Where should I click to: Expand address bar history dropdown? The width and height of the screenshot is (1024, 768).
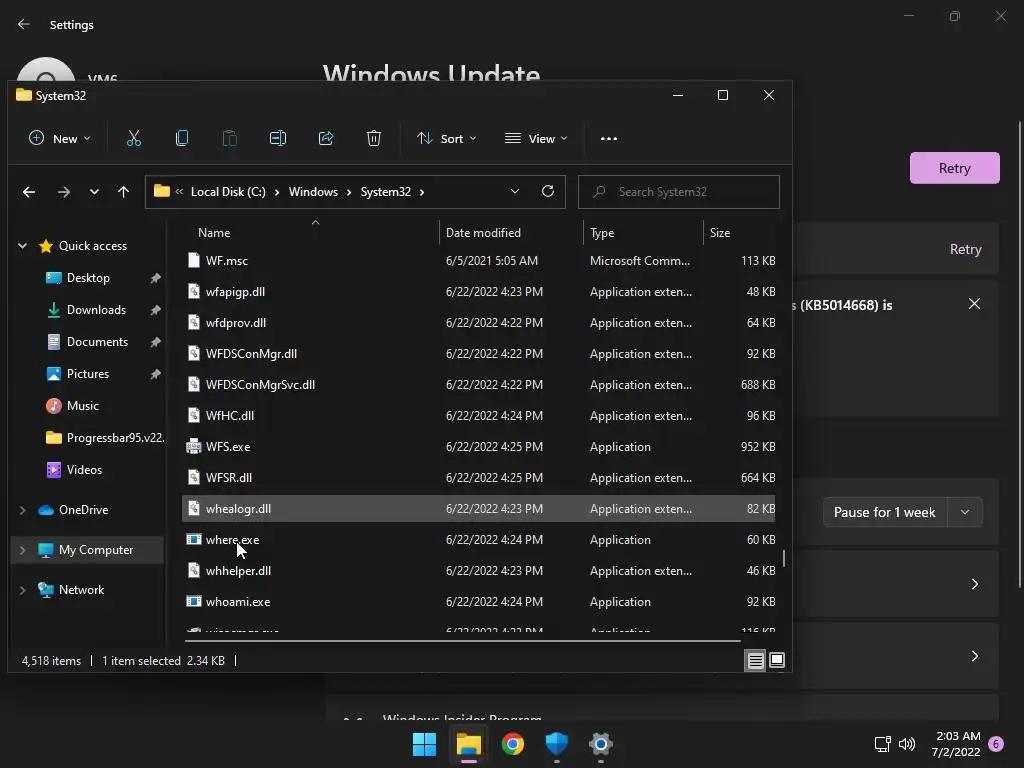[x=515, y=191]
